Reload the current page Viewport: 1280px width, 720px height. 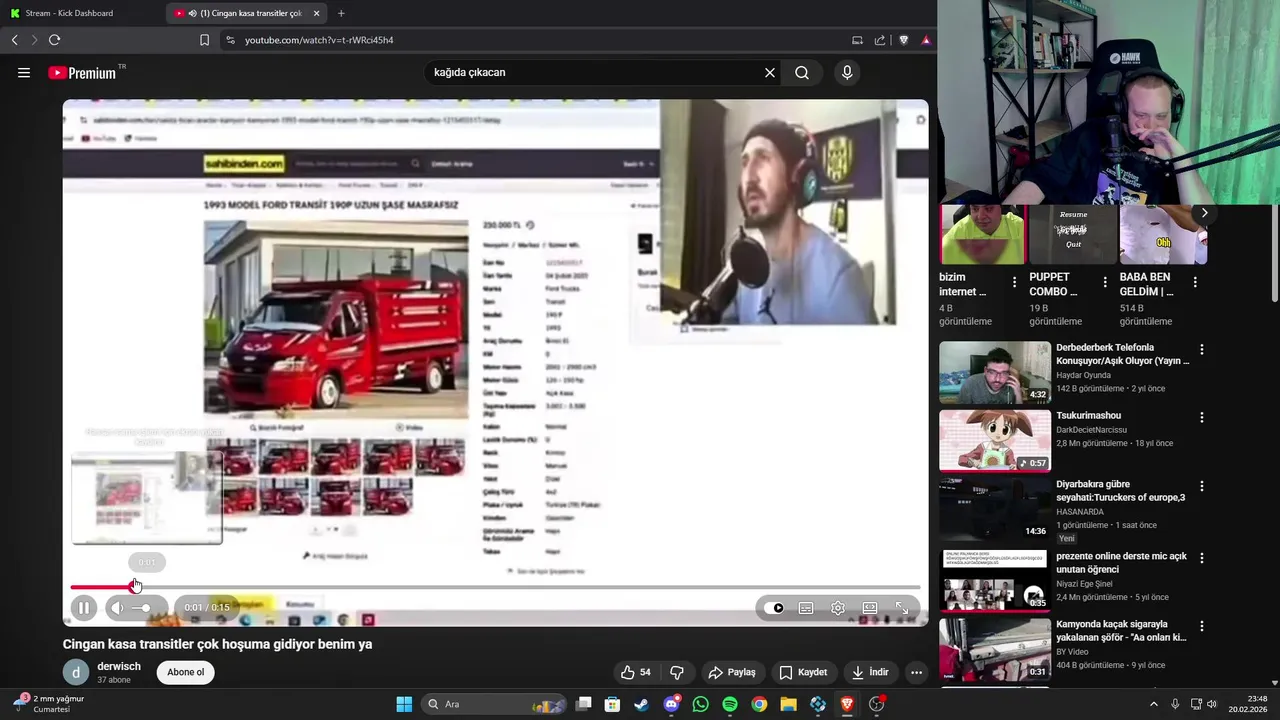coord(54,40)
